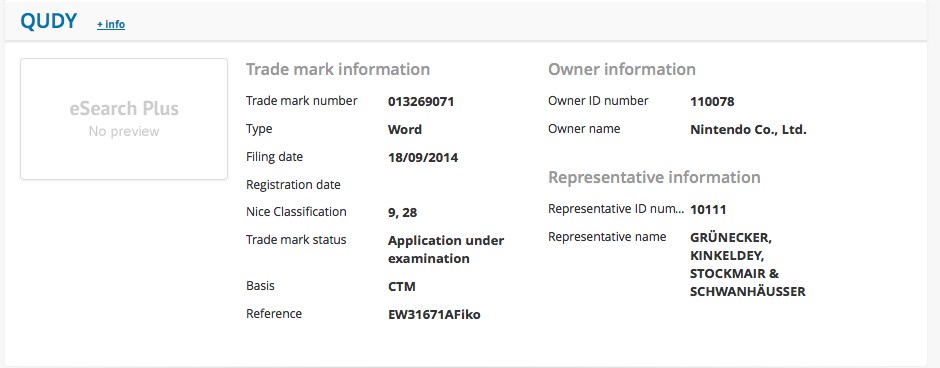940x368 pixels.
Task: Click the Registration date label
Action: point(293,185)
